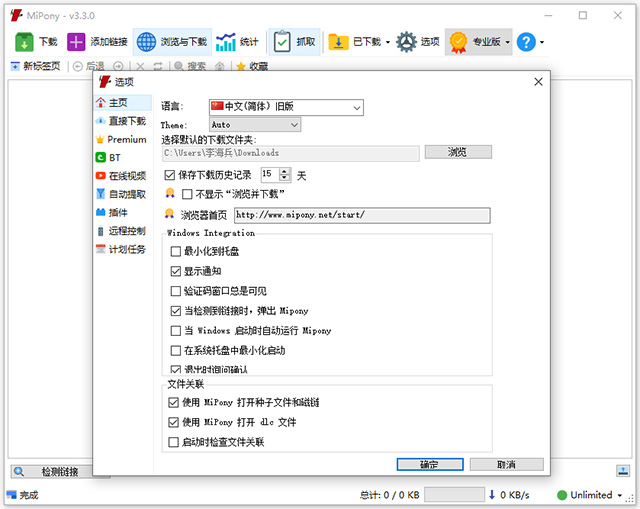Open 在线视频 settings page
Screen dimensions: 640x509
[x=123, y=176]
